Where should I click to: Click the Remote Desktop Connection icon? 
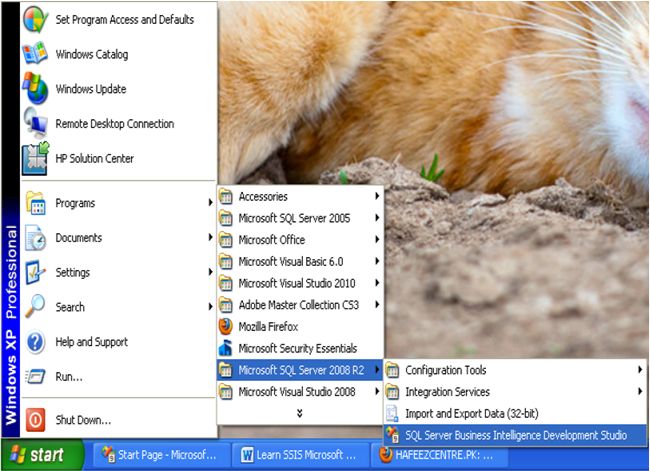click(35, 123)
